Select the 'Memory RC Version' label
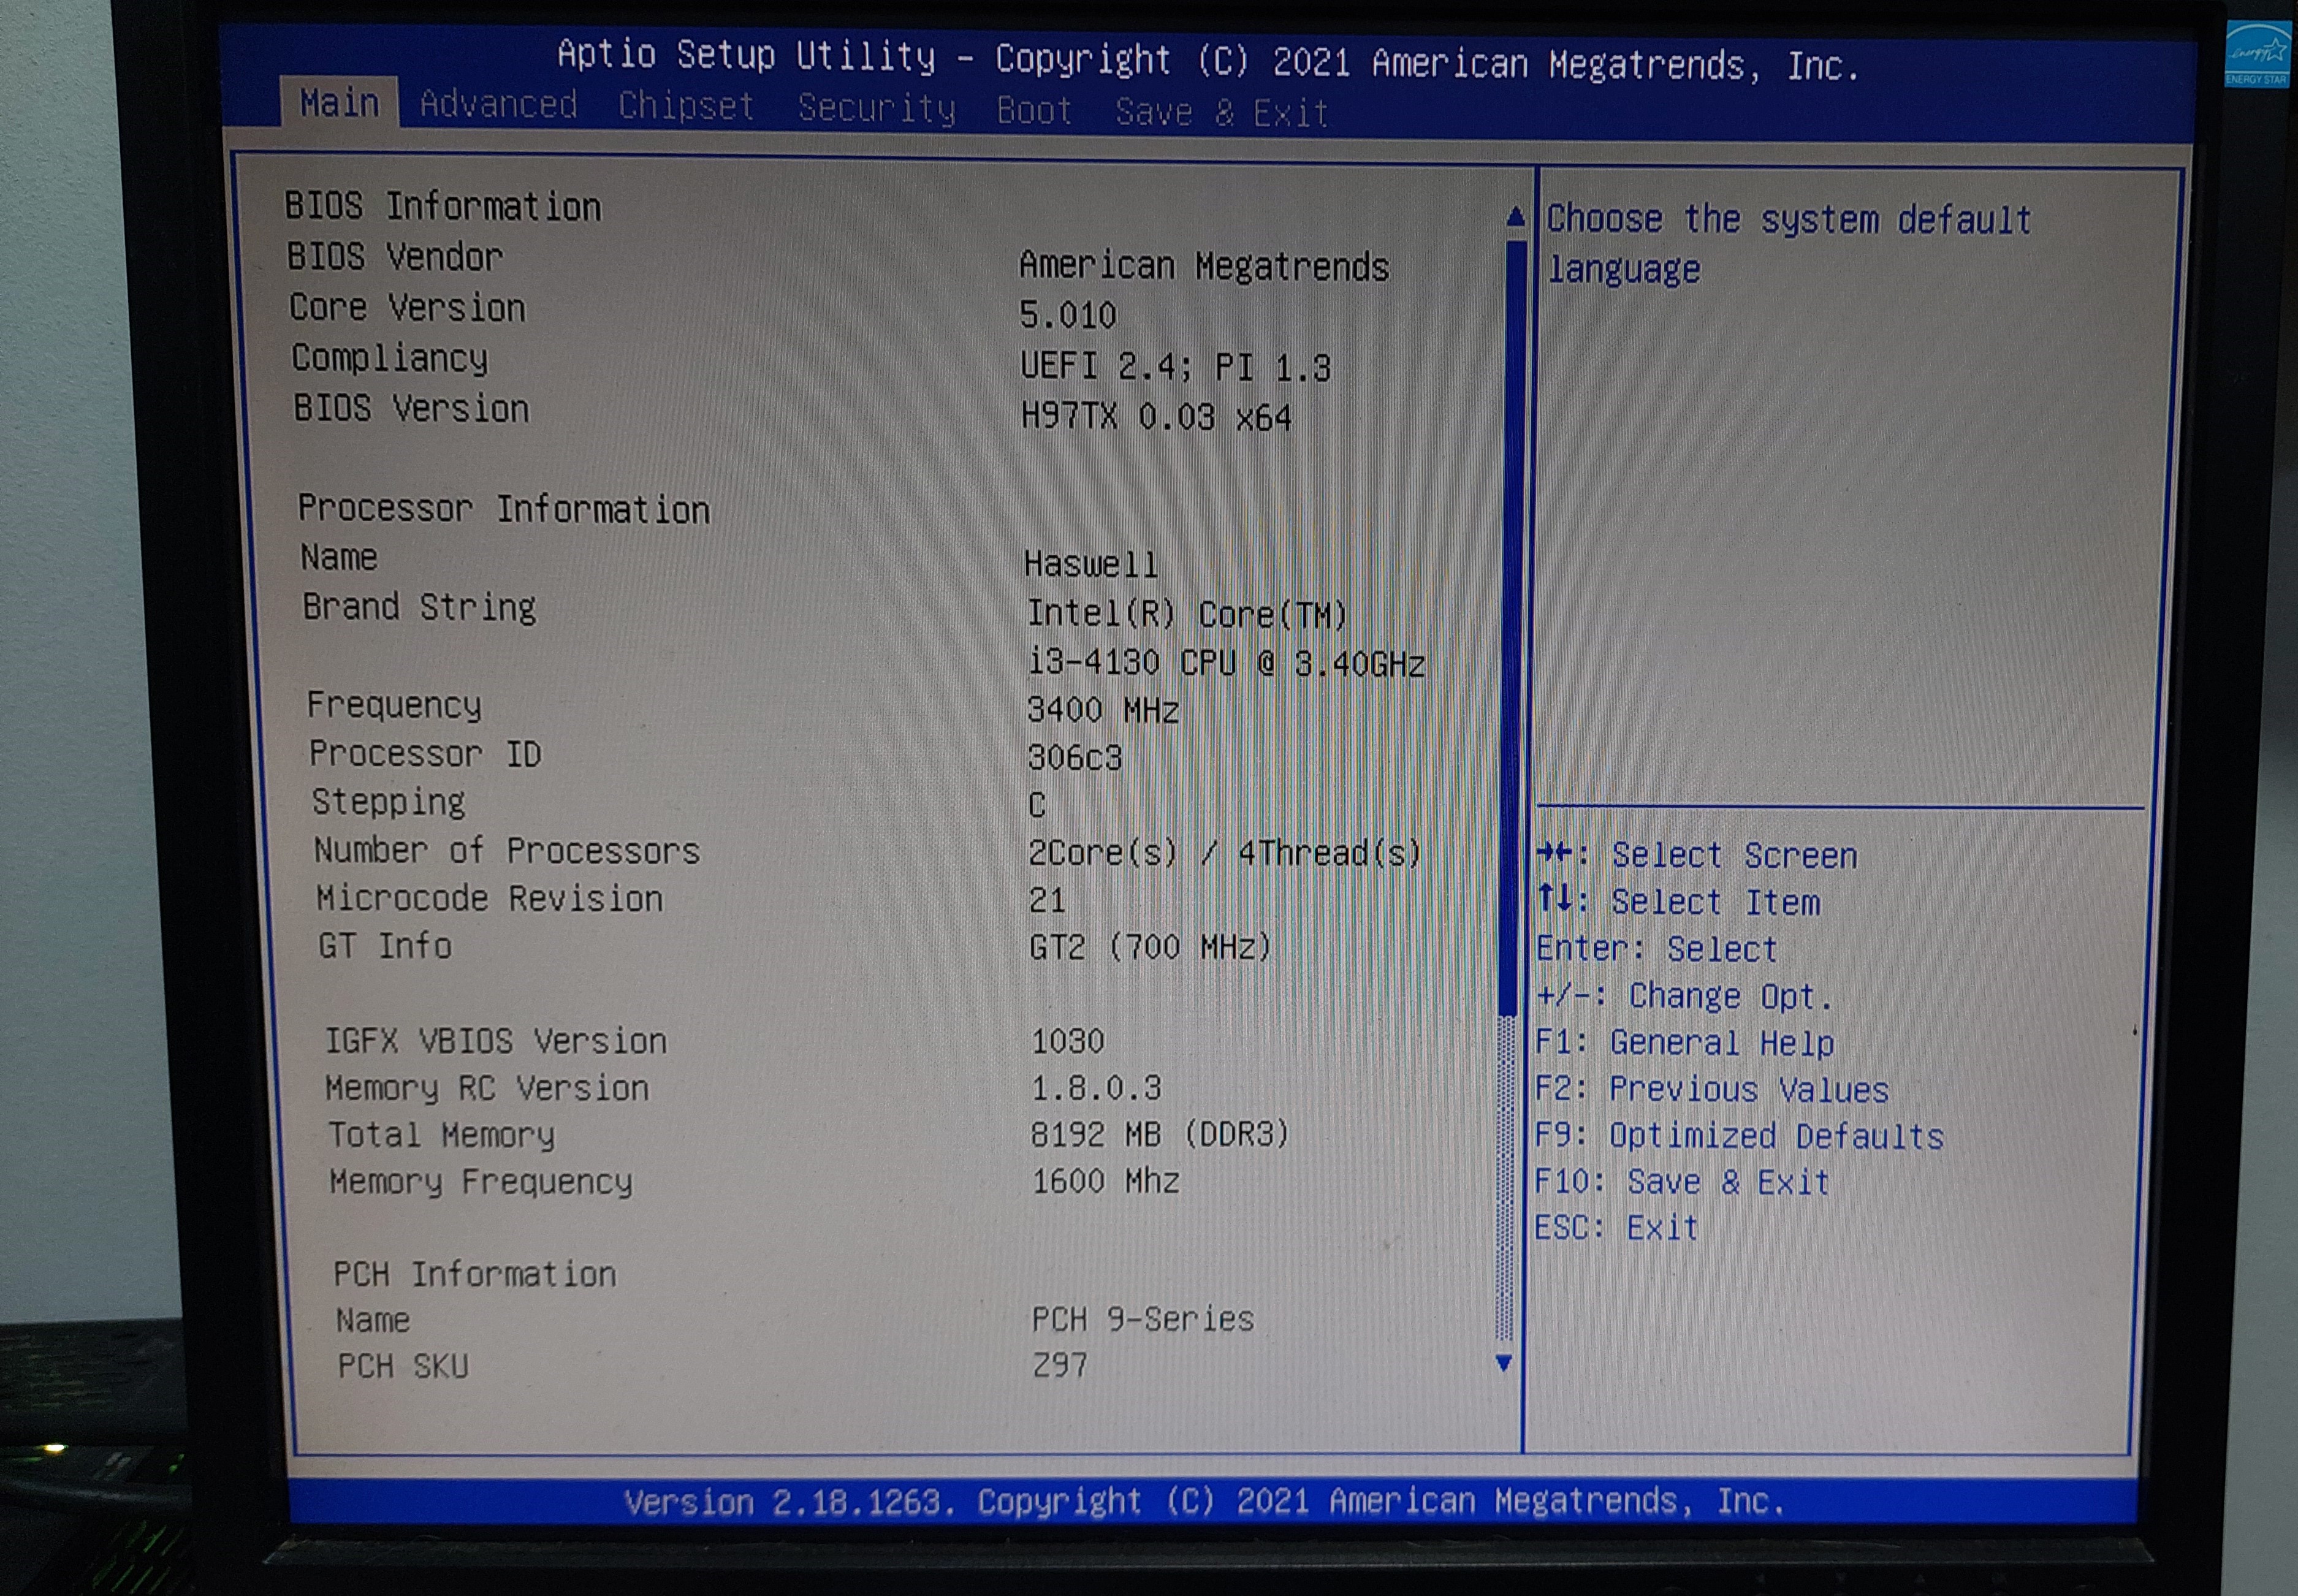 coord(487,1088)
